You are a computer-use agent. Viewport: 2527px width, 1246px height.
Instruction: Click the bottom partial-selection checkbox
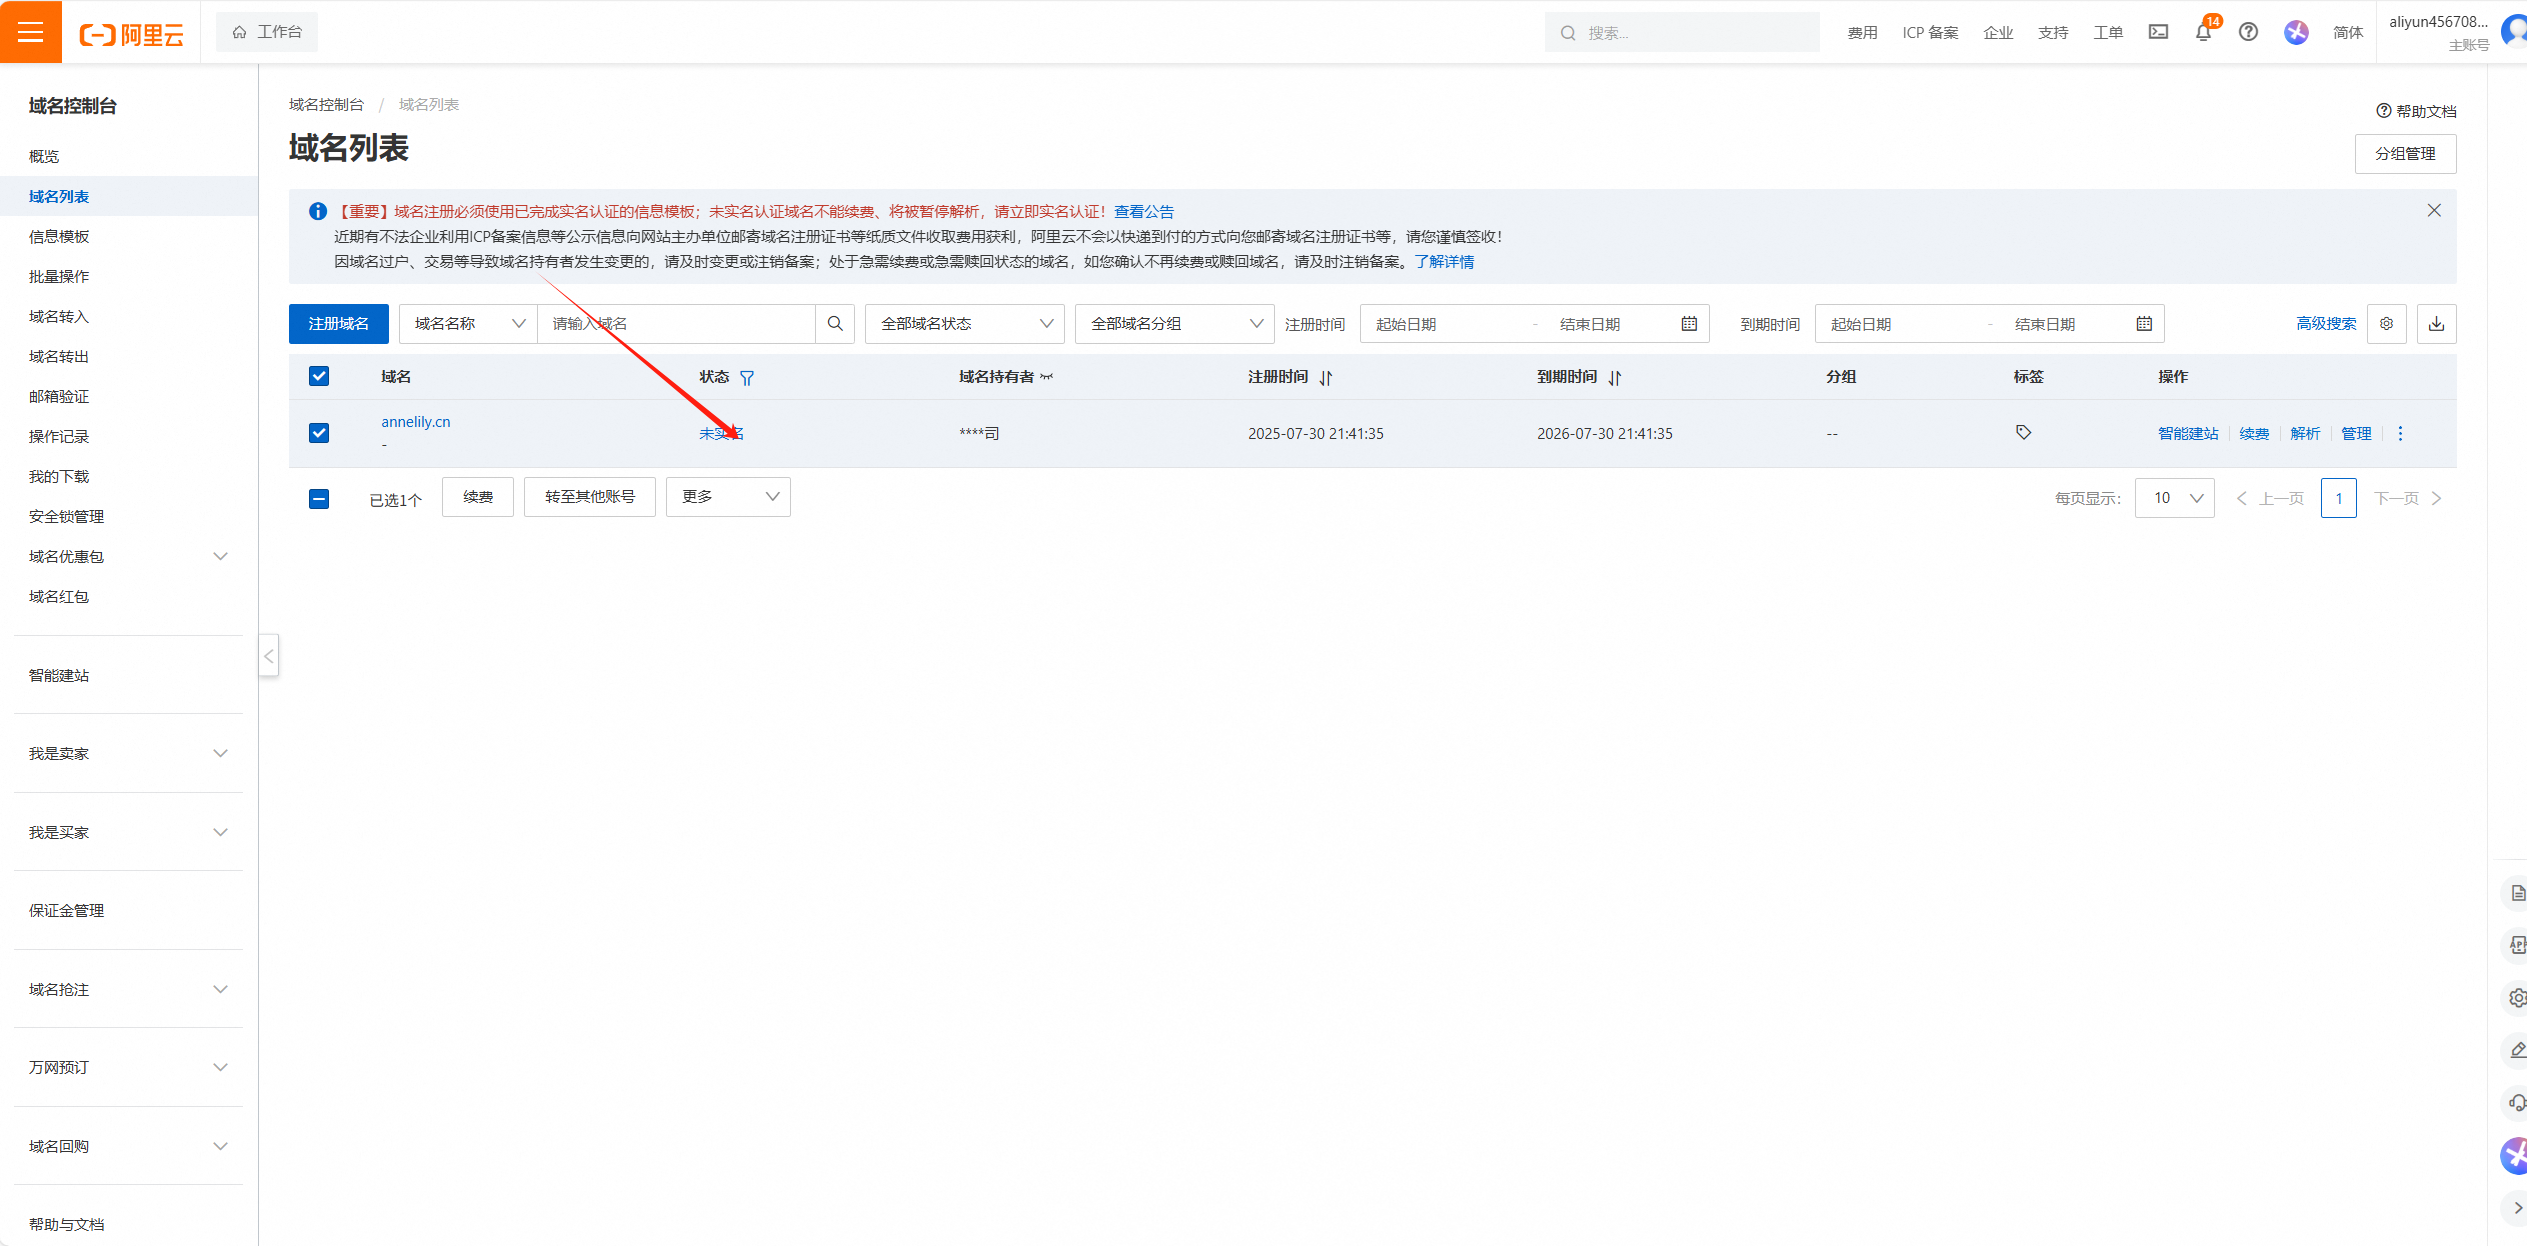click(x=319, y=499)
